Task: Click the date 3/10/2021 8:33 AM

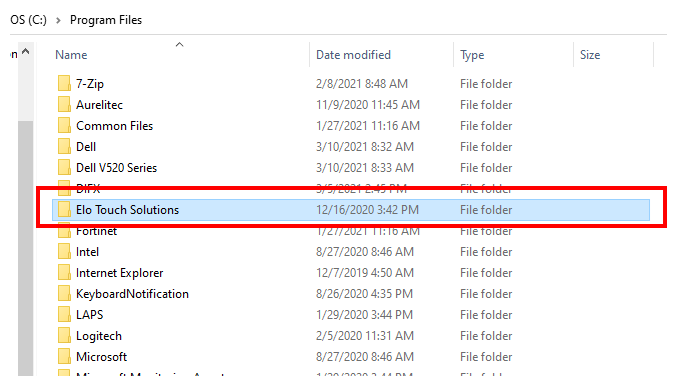Action: point(365,168)
